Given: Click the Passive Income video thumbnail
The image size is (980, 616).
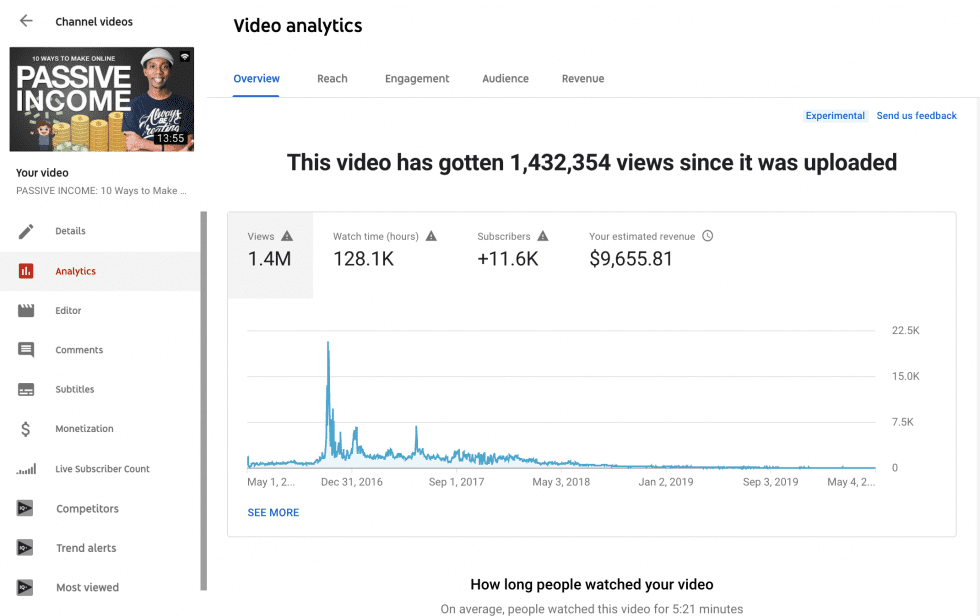Looking at the screenshot, I should point(101,98).
